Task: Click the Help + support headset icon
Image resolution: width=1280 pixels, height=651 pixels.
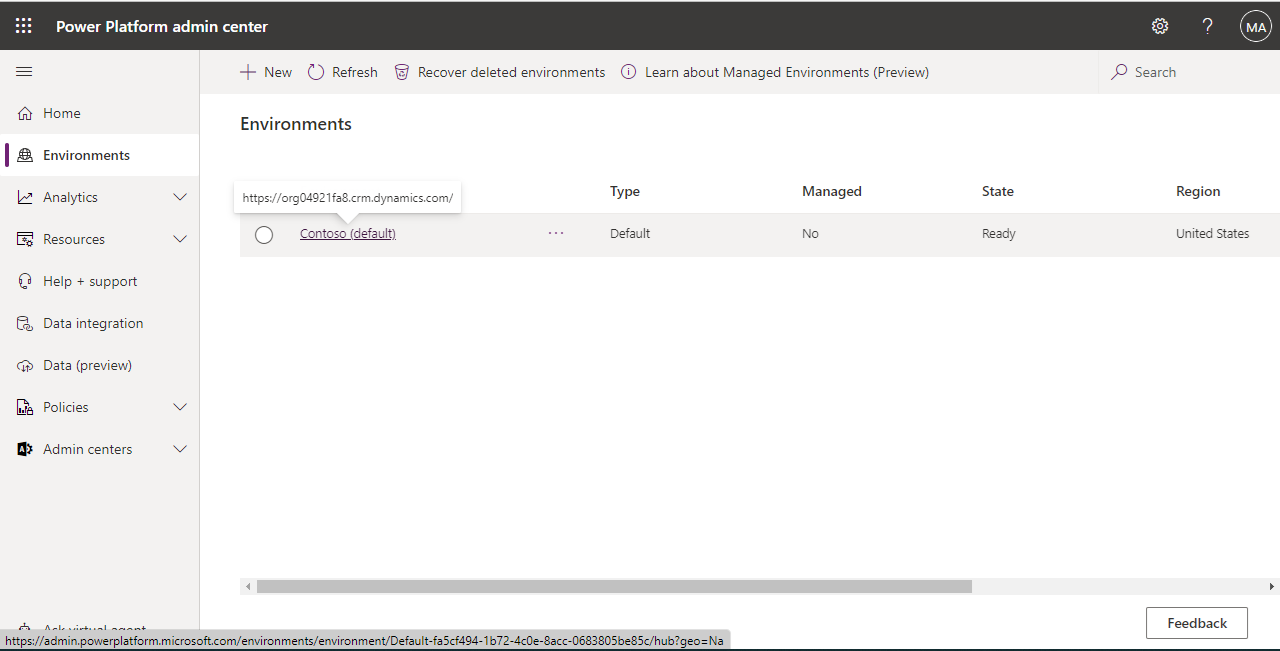Action: click(25, 281)
